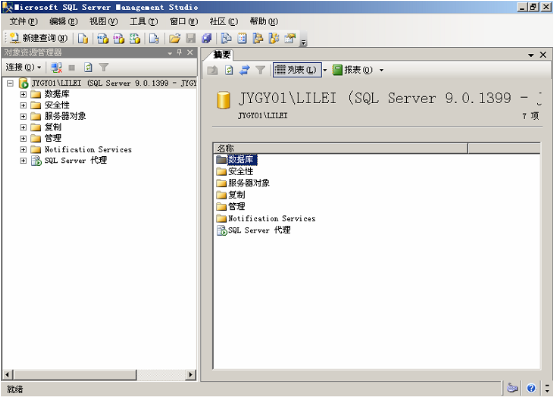
Task: Open the 报表 (Report) dropdown arrow
Action: coord(381,70)
